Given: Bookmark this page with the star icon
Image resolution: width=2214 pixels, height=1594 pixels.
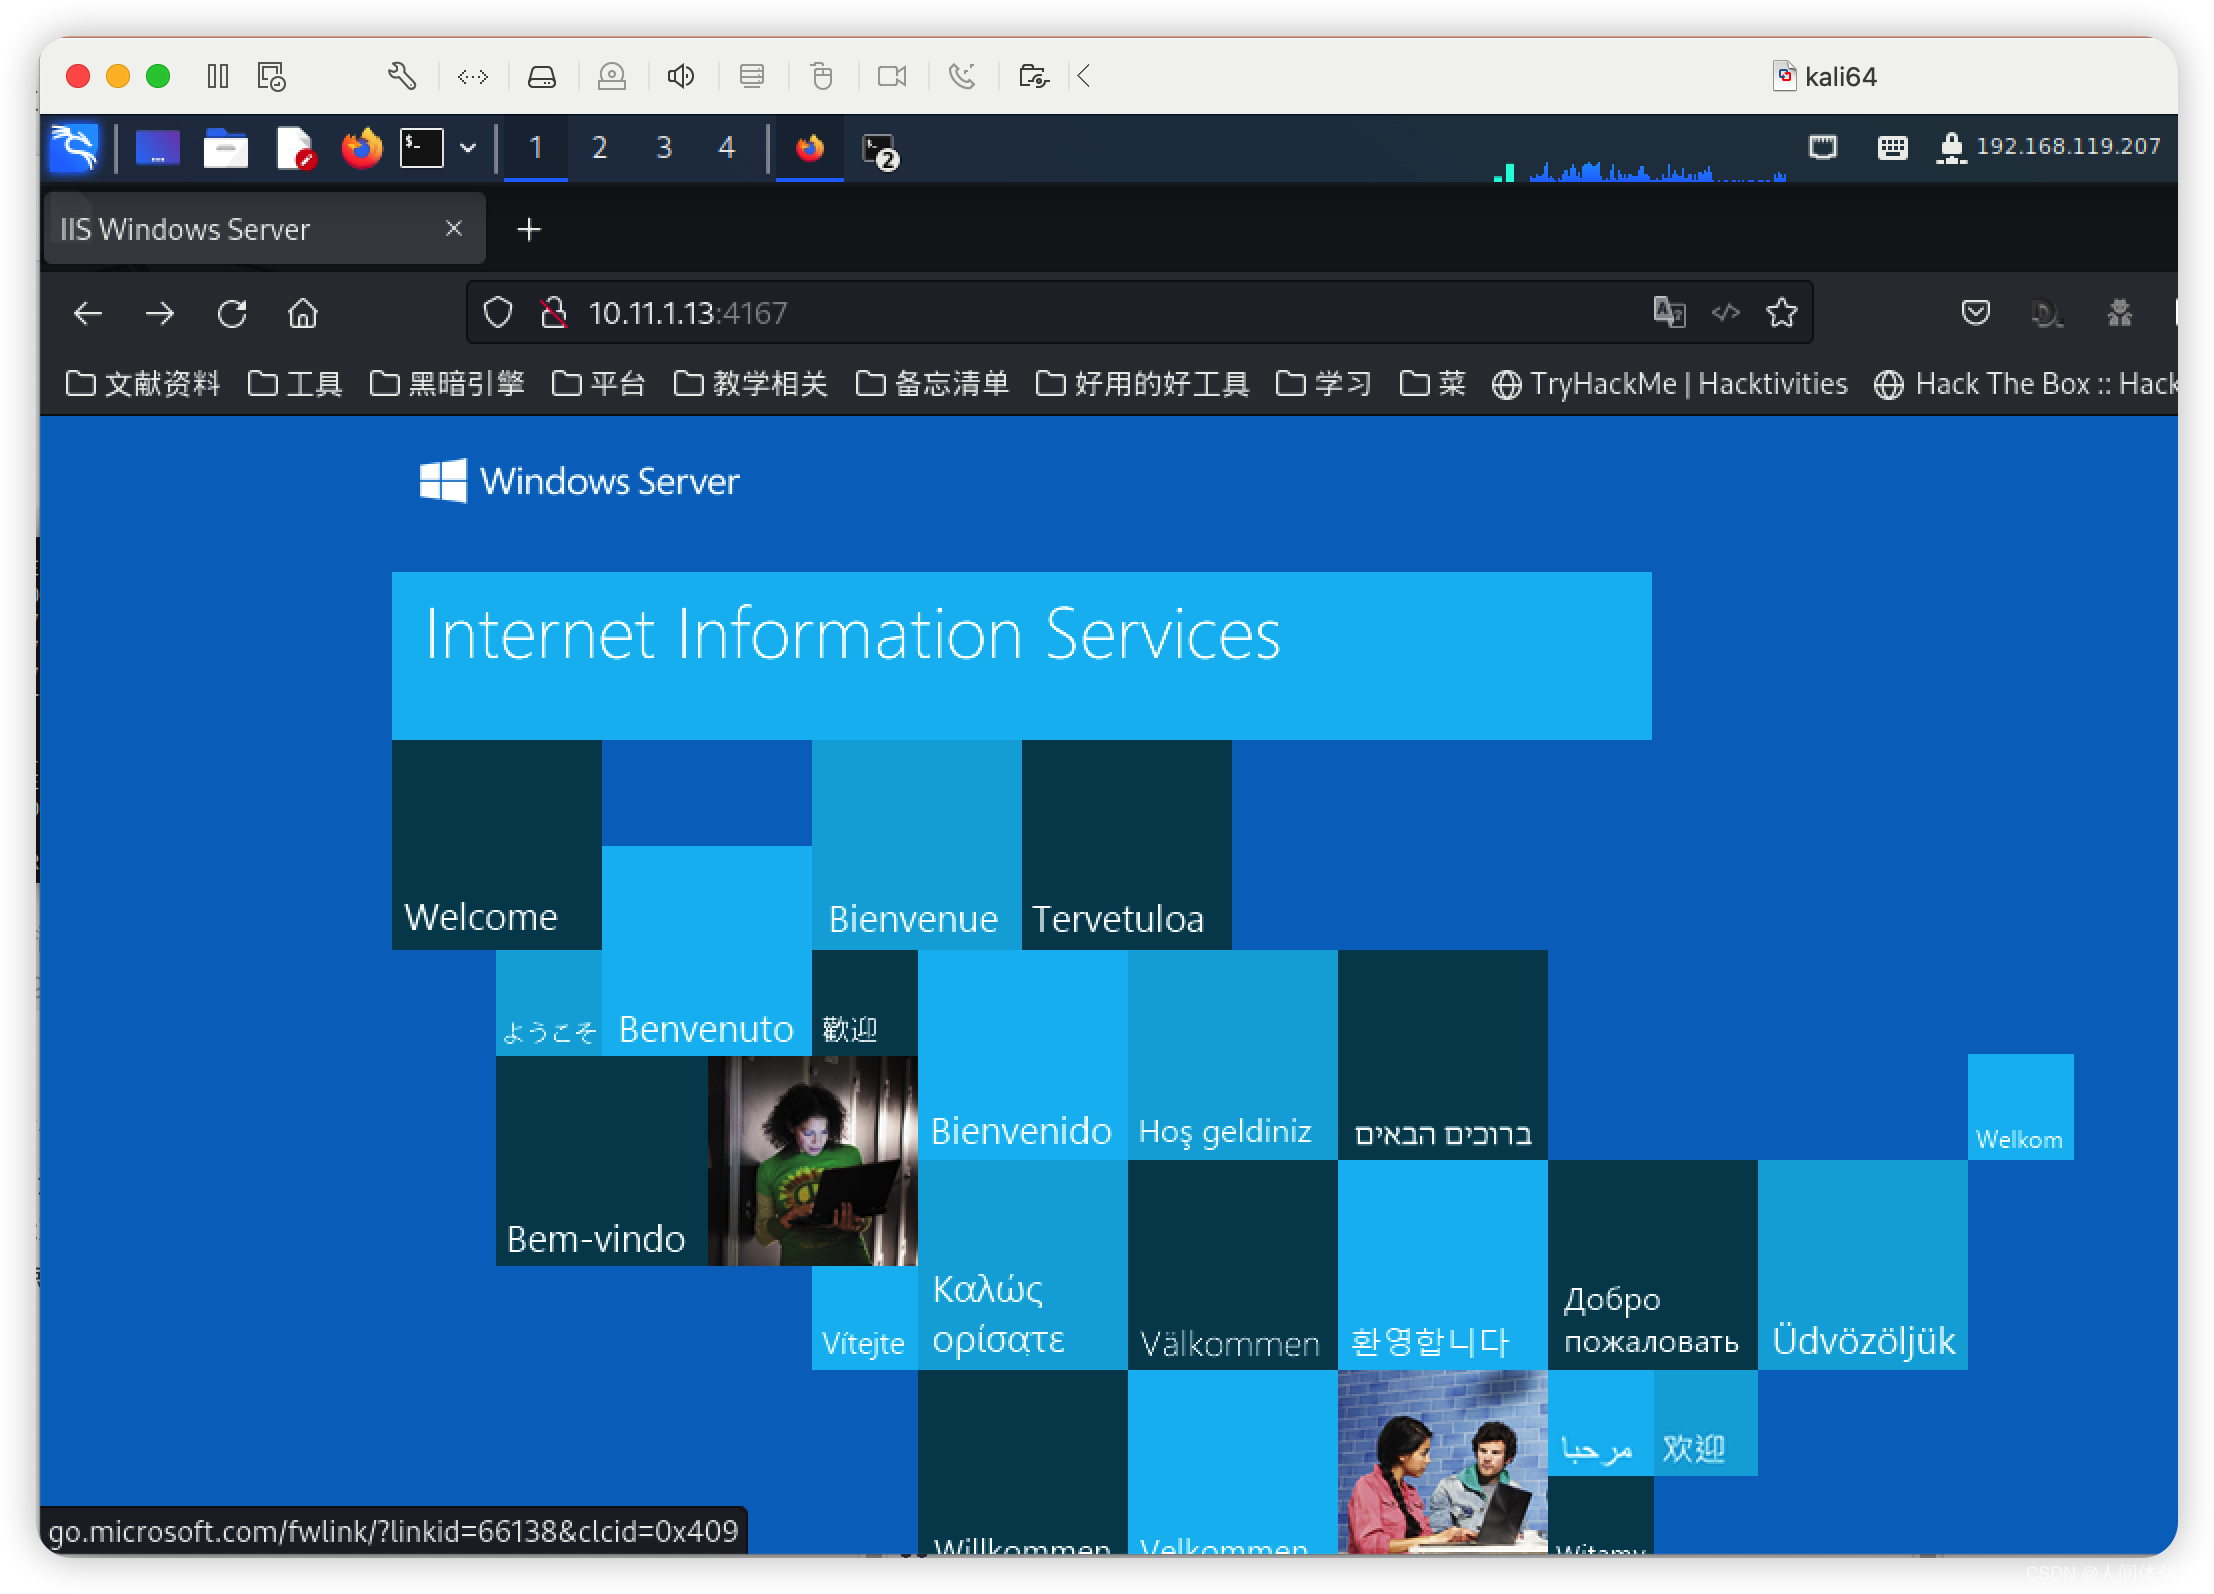Looking at the screenshot, I should [x=1782, y=313].
